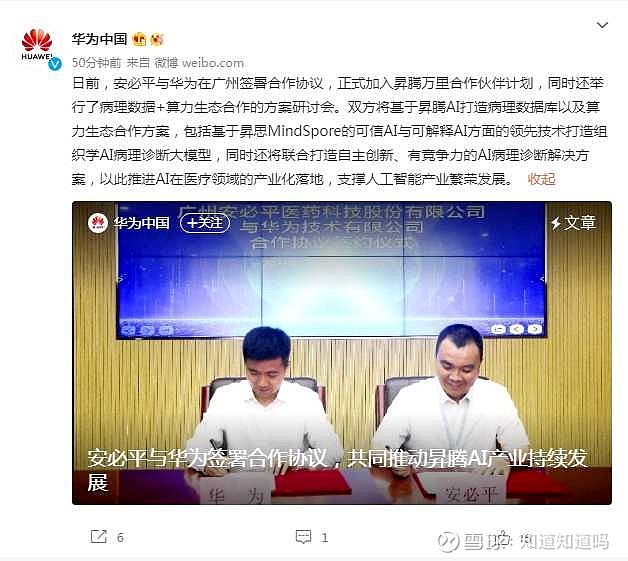Screen dimensions: 628x561
Task: Click the 华为中国 username
Action: 99,39
